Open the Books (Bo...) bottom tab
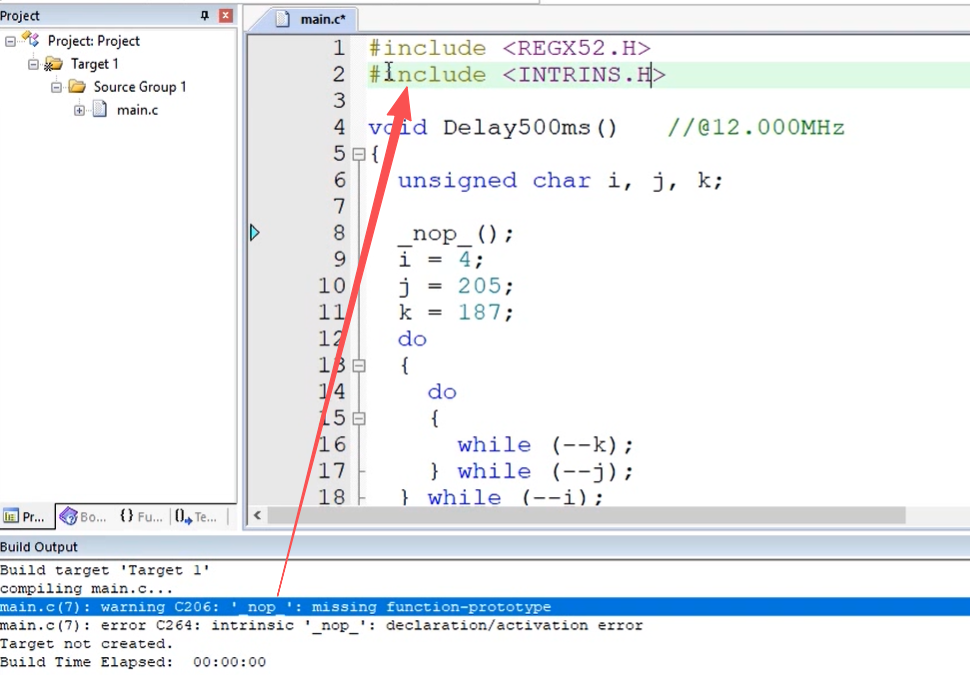The height and width of the screenshot is (675, 970). click(84, 517)
